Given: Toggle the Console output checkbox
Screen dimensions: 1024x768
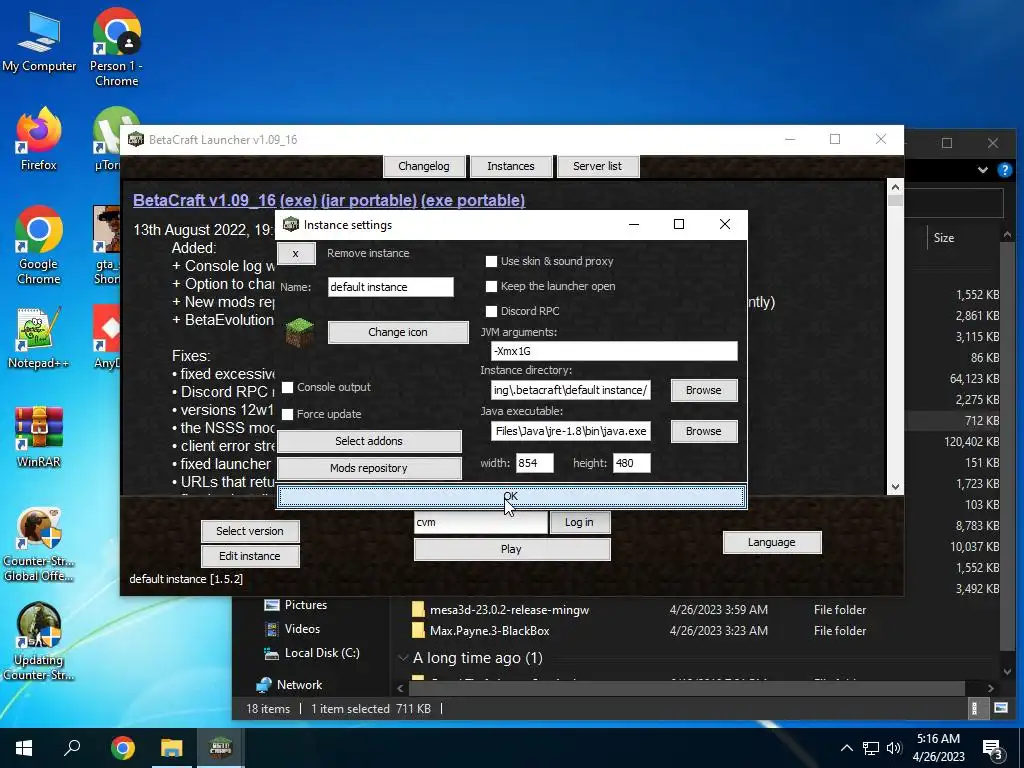Looking at the screenshot, I should tap(287, 387).
